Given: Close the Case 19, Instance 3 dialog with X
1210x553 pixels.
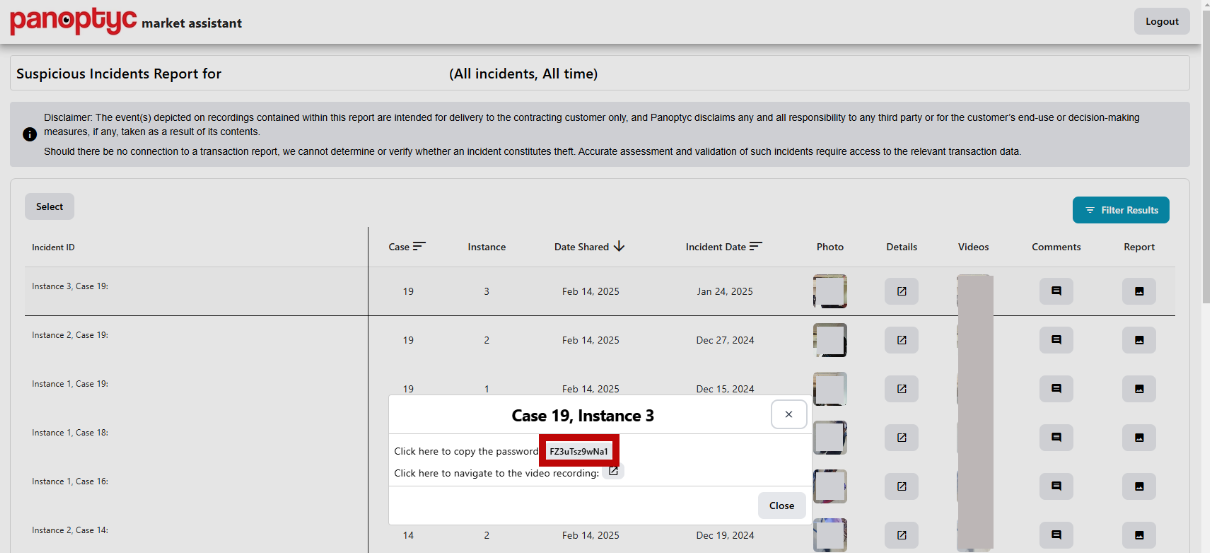Looking at the screenshot, I should pyautogui.click(x=788, y=414).
